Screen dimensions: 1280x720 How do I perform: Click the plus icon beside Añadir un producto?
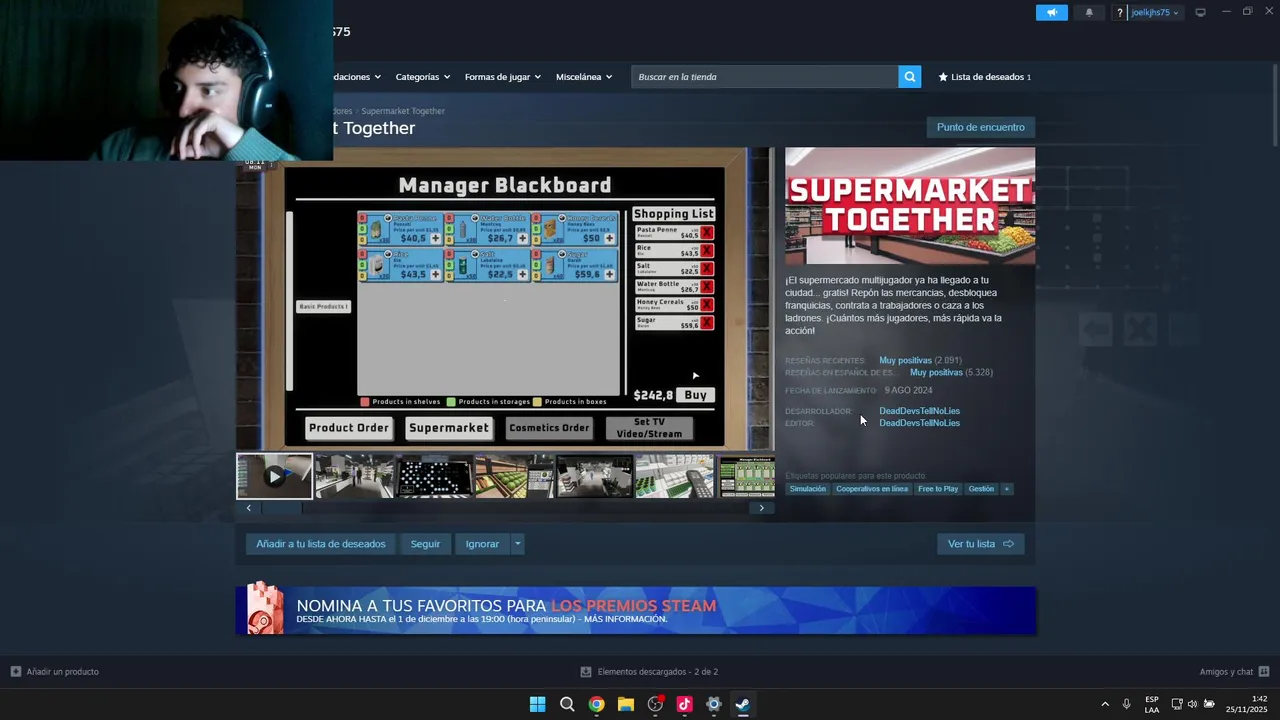pyautogui.click(x=16, y=672)
